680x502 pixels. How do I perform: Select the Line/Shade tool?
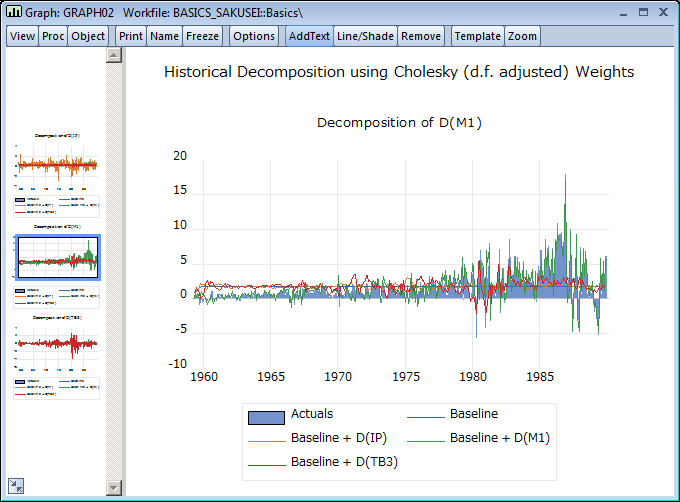click(x=365, y=36)
